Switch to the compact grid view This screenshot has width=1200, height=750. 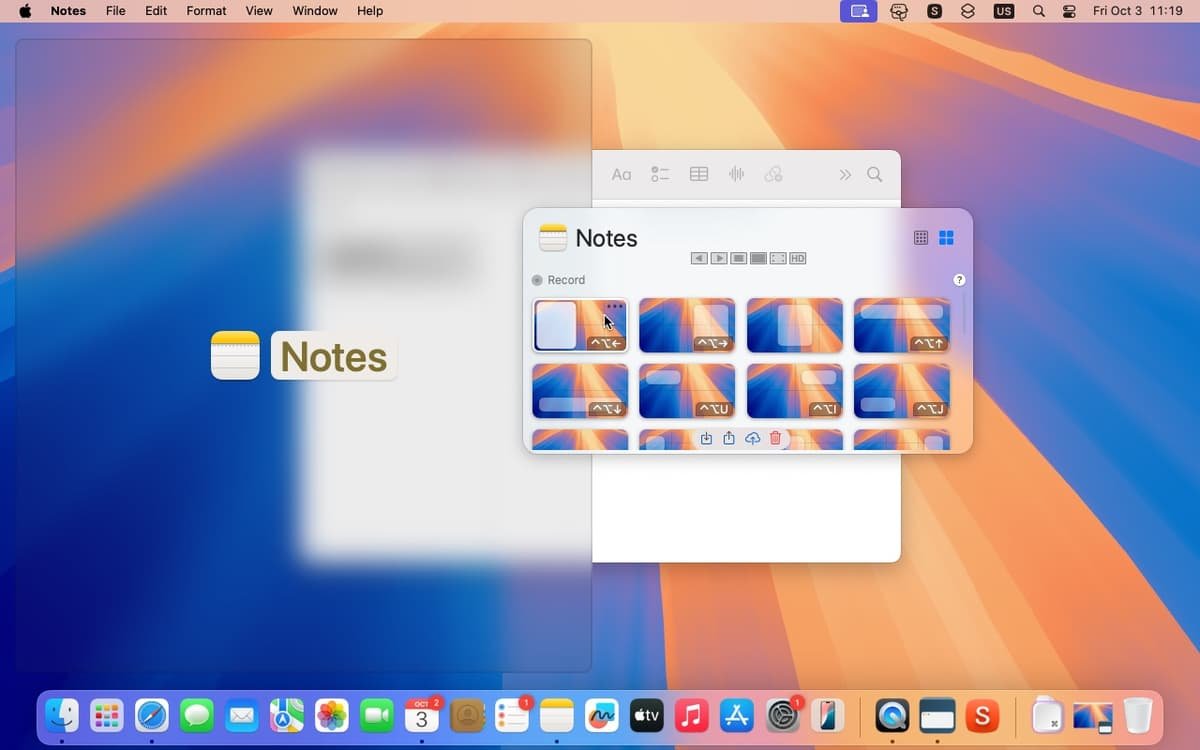click(921, 237)
